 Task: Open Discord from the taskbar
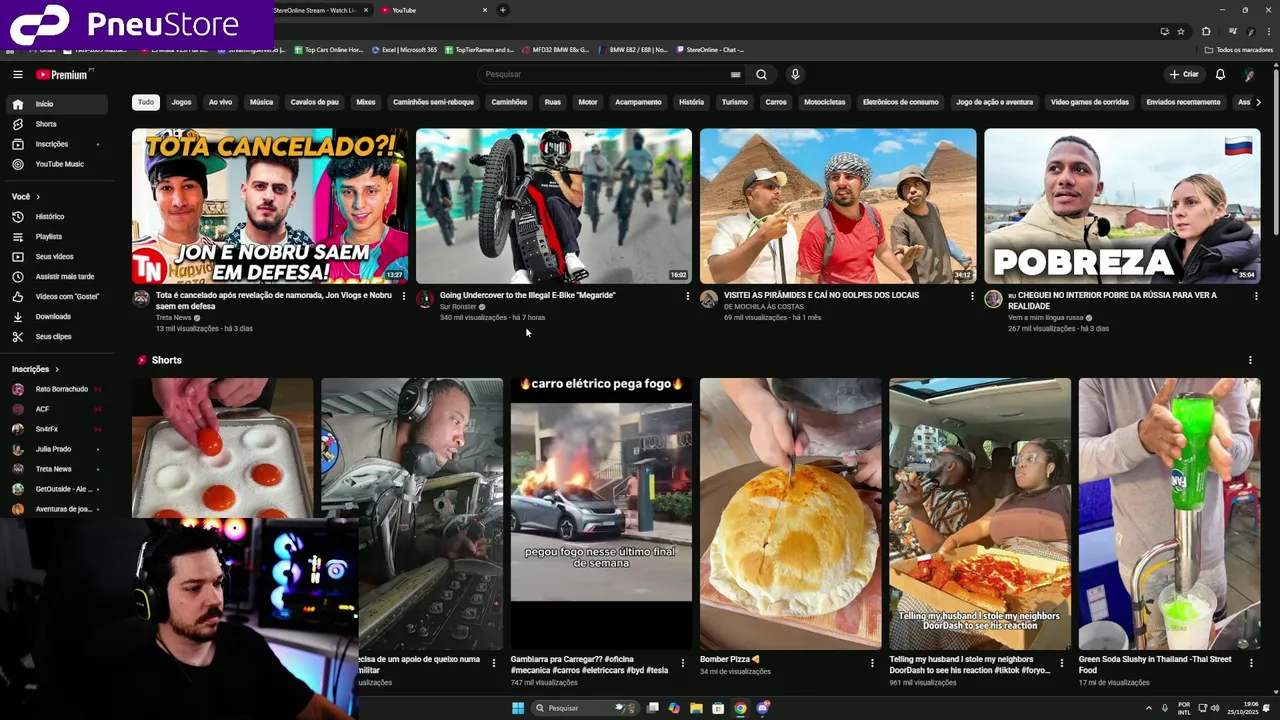click(762, 708)
